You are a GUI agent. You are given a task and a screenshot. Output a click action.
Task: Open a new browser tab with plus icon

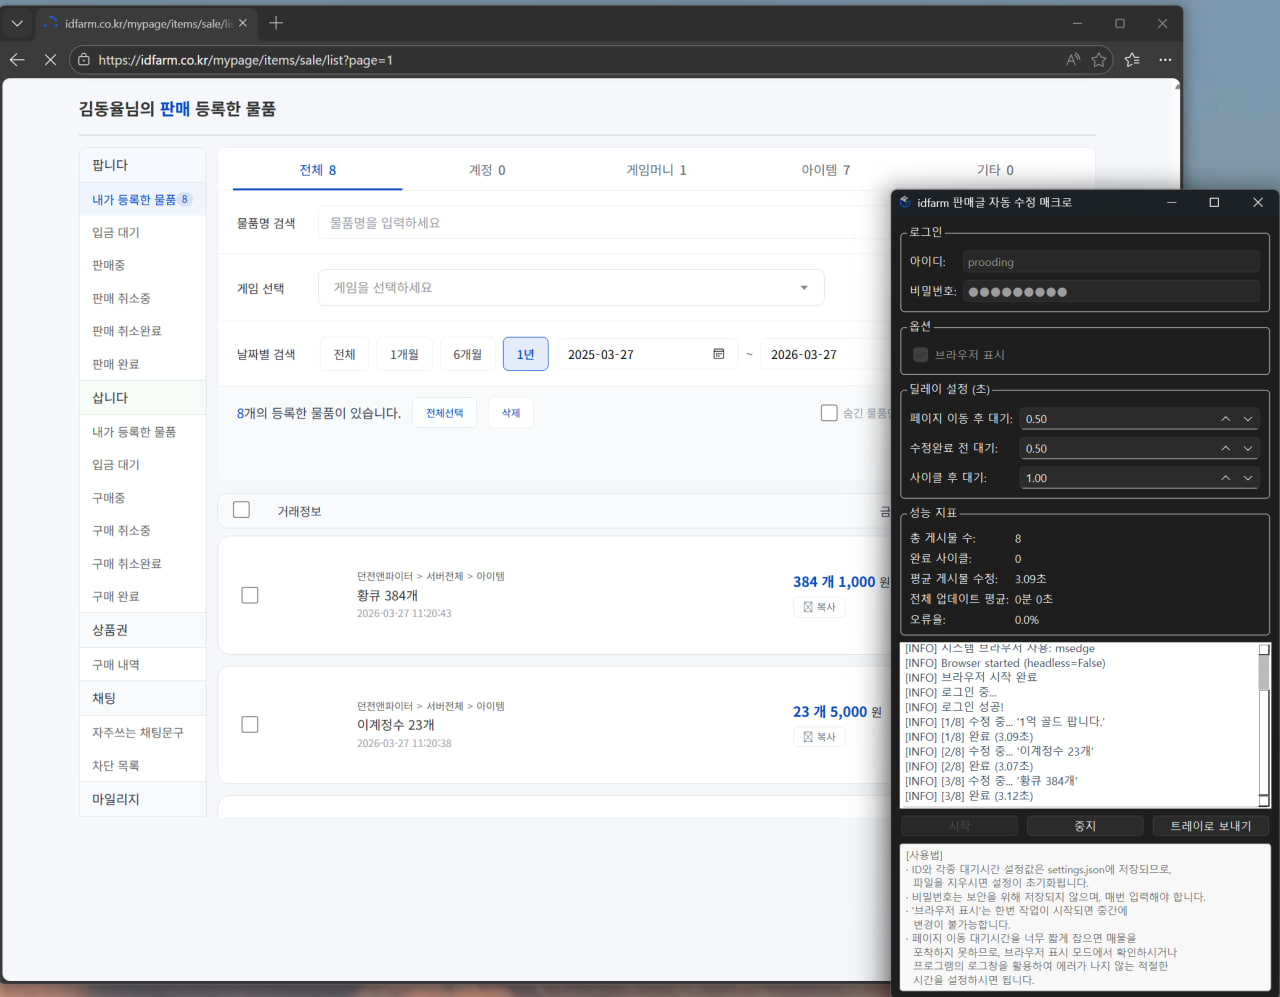[x=276, y=23]
